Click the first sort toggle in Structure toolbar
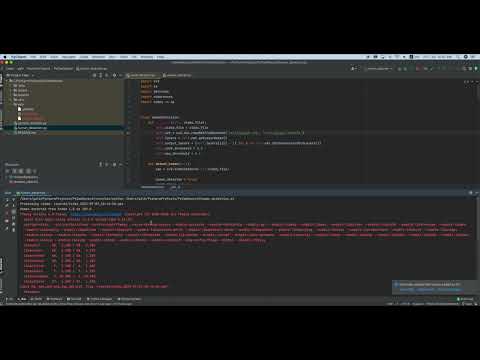This screenshot has height=360, width=480. pyautogui.click(x=8, y=171)
